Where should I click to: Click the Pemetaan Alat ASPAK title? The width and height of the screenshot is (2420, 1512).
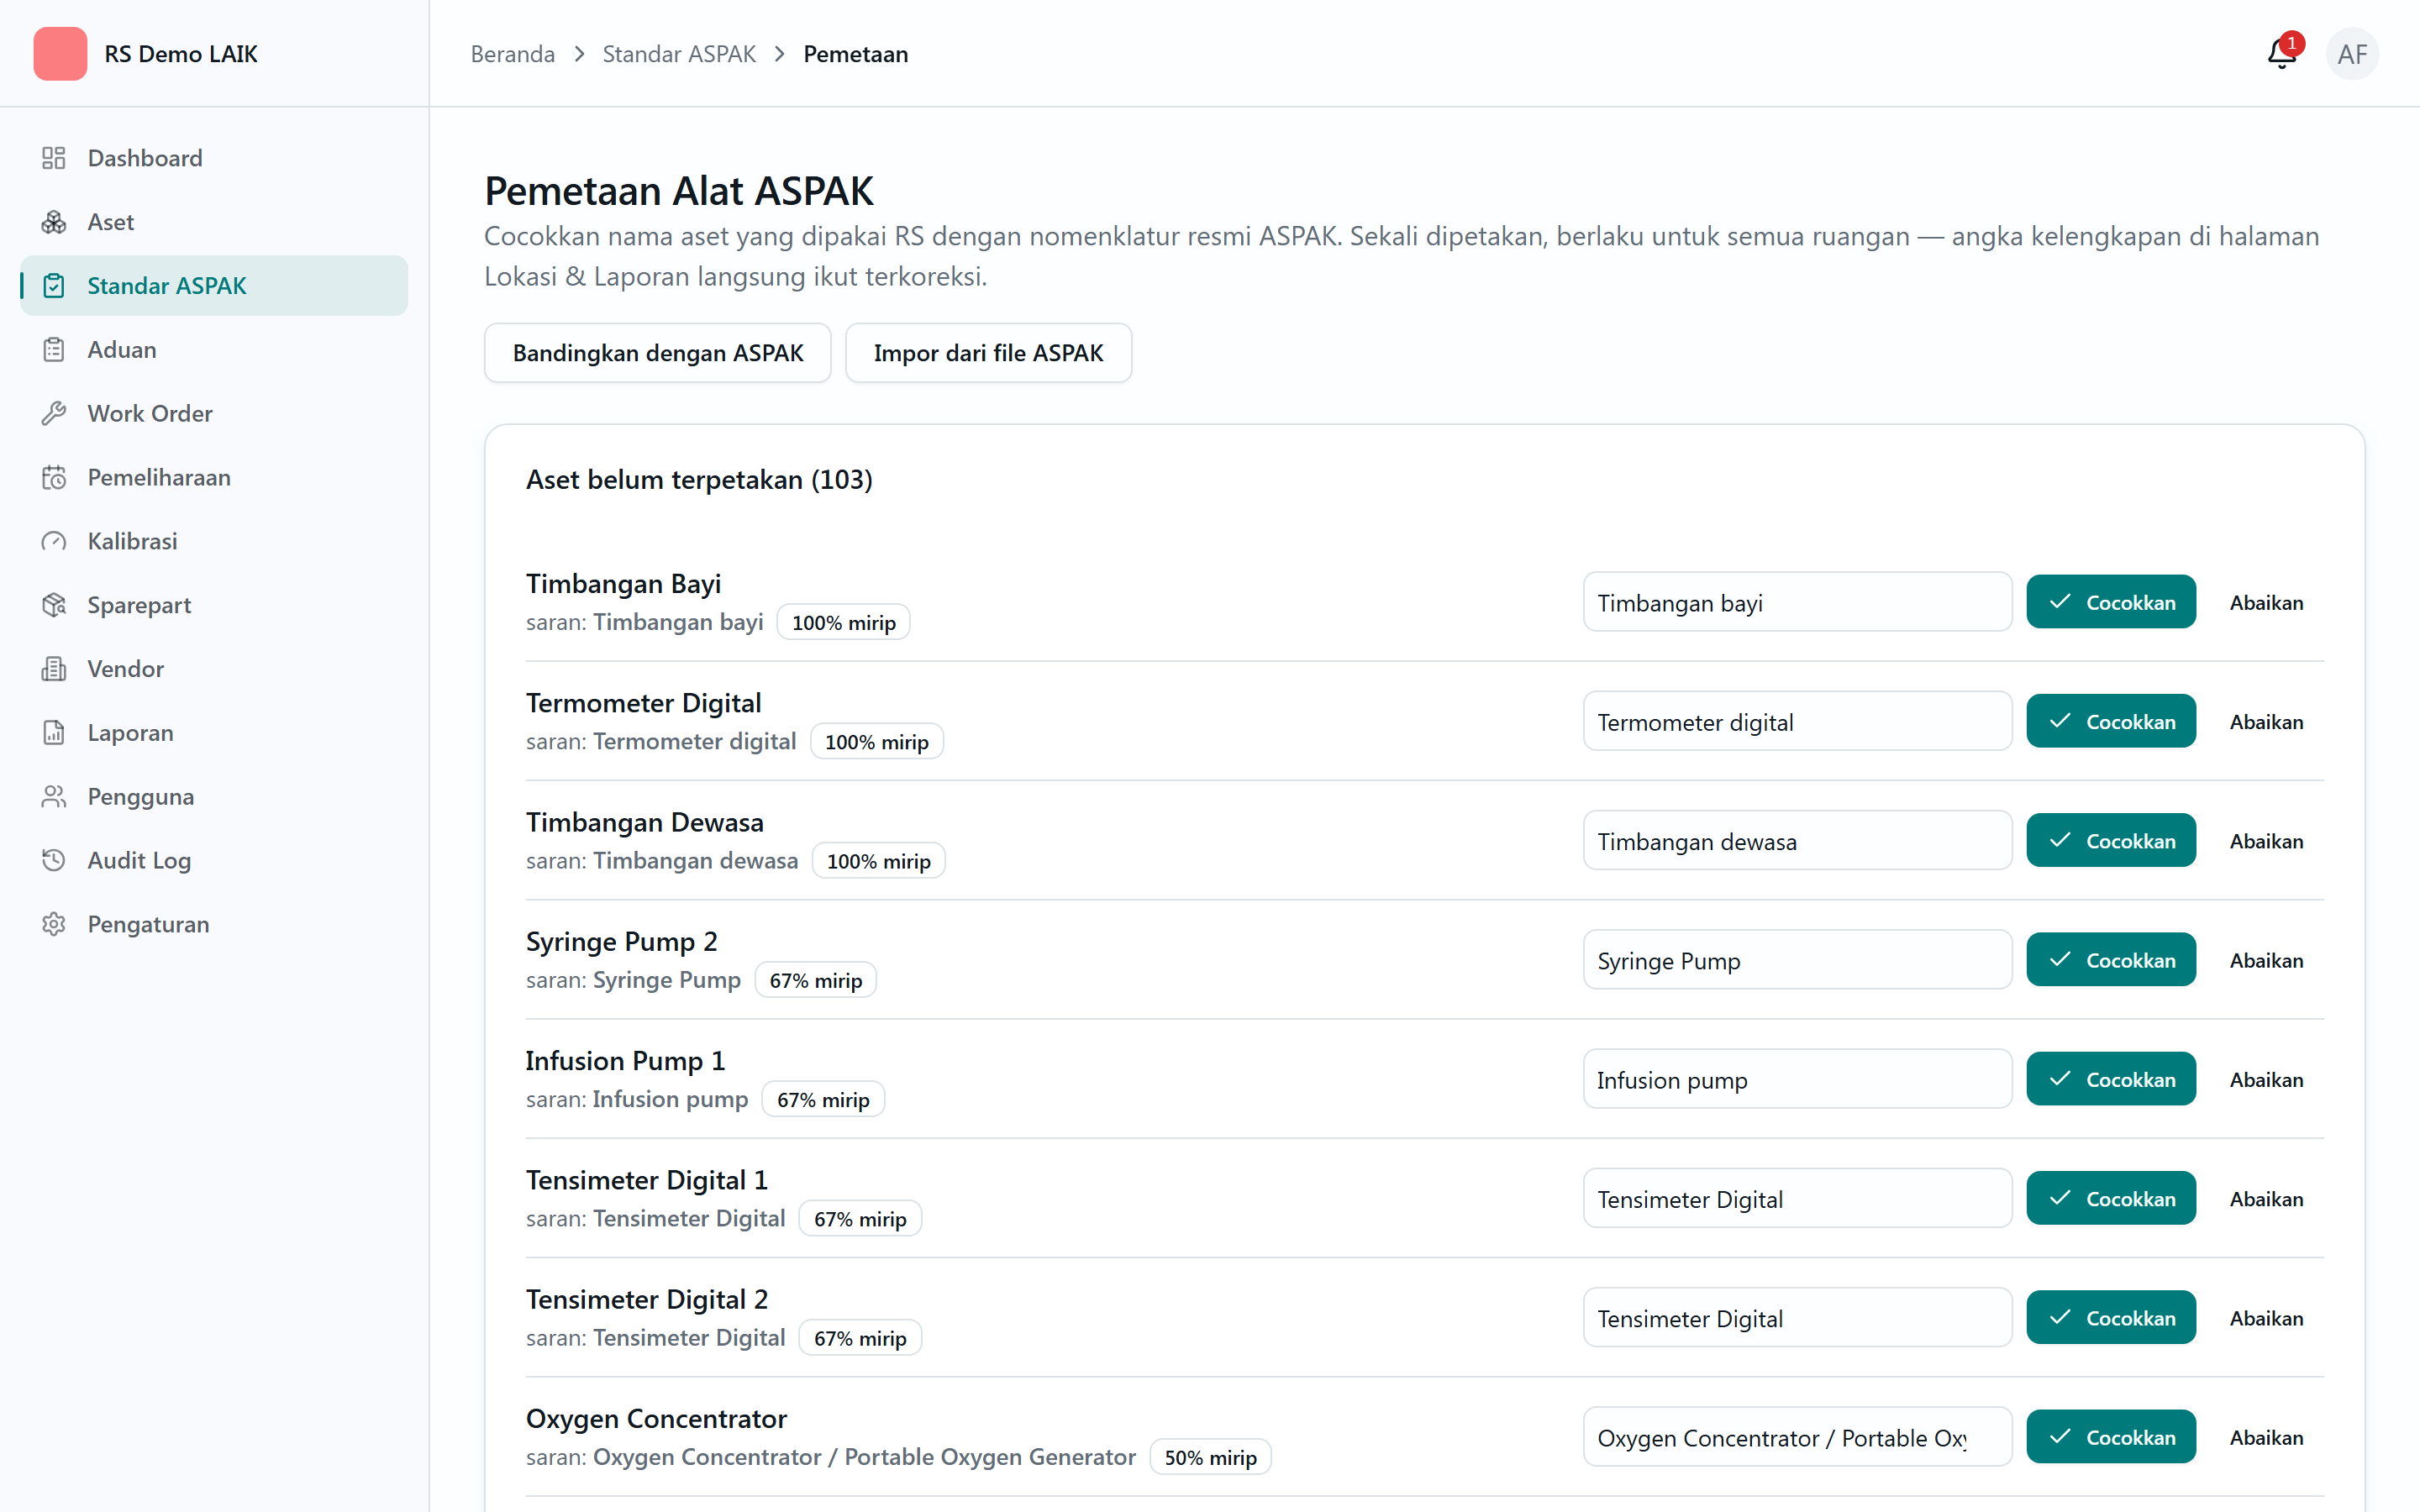coord(679,191)
